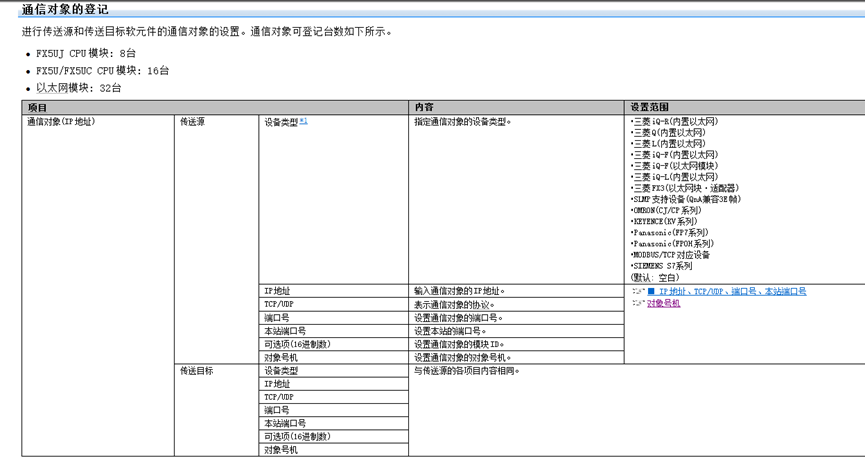Click the KEYENCE(KV系列) entry

point(664,222)
